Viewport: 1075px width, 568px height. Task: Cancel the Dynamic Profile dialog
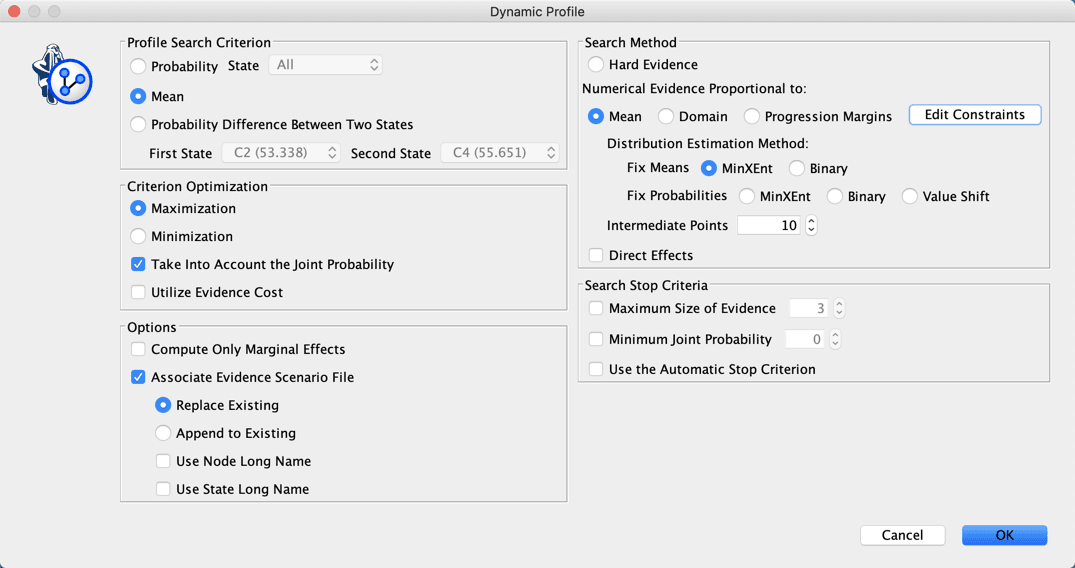pos(902,535)
